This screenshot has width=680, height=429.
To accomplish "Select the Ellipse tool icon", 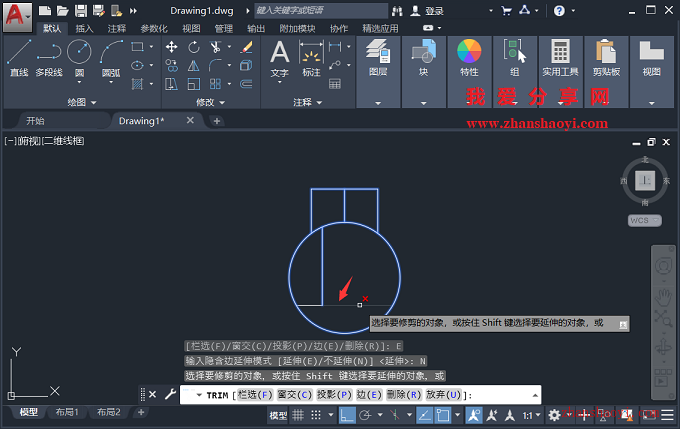I will coord(137,65).
